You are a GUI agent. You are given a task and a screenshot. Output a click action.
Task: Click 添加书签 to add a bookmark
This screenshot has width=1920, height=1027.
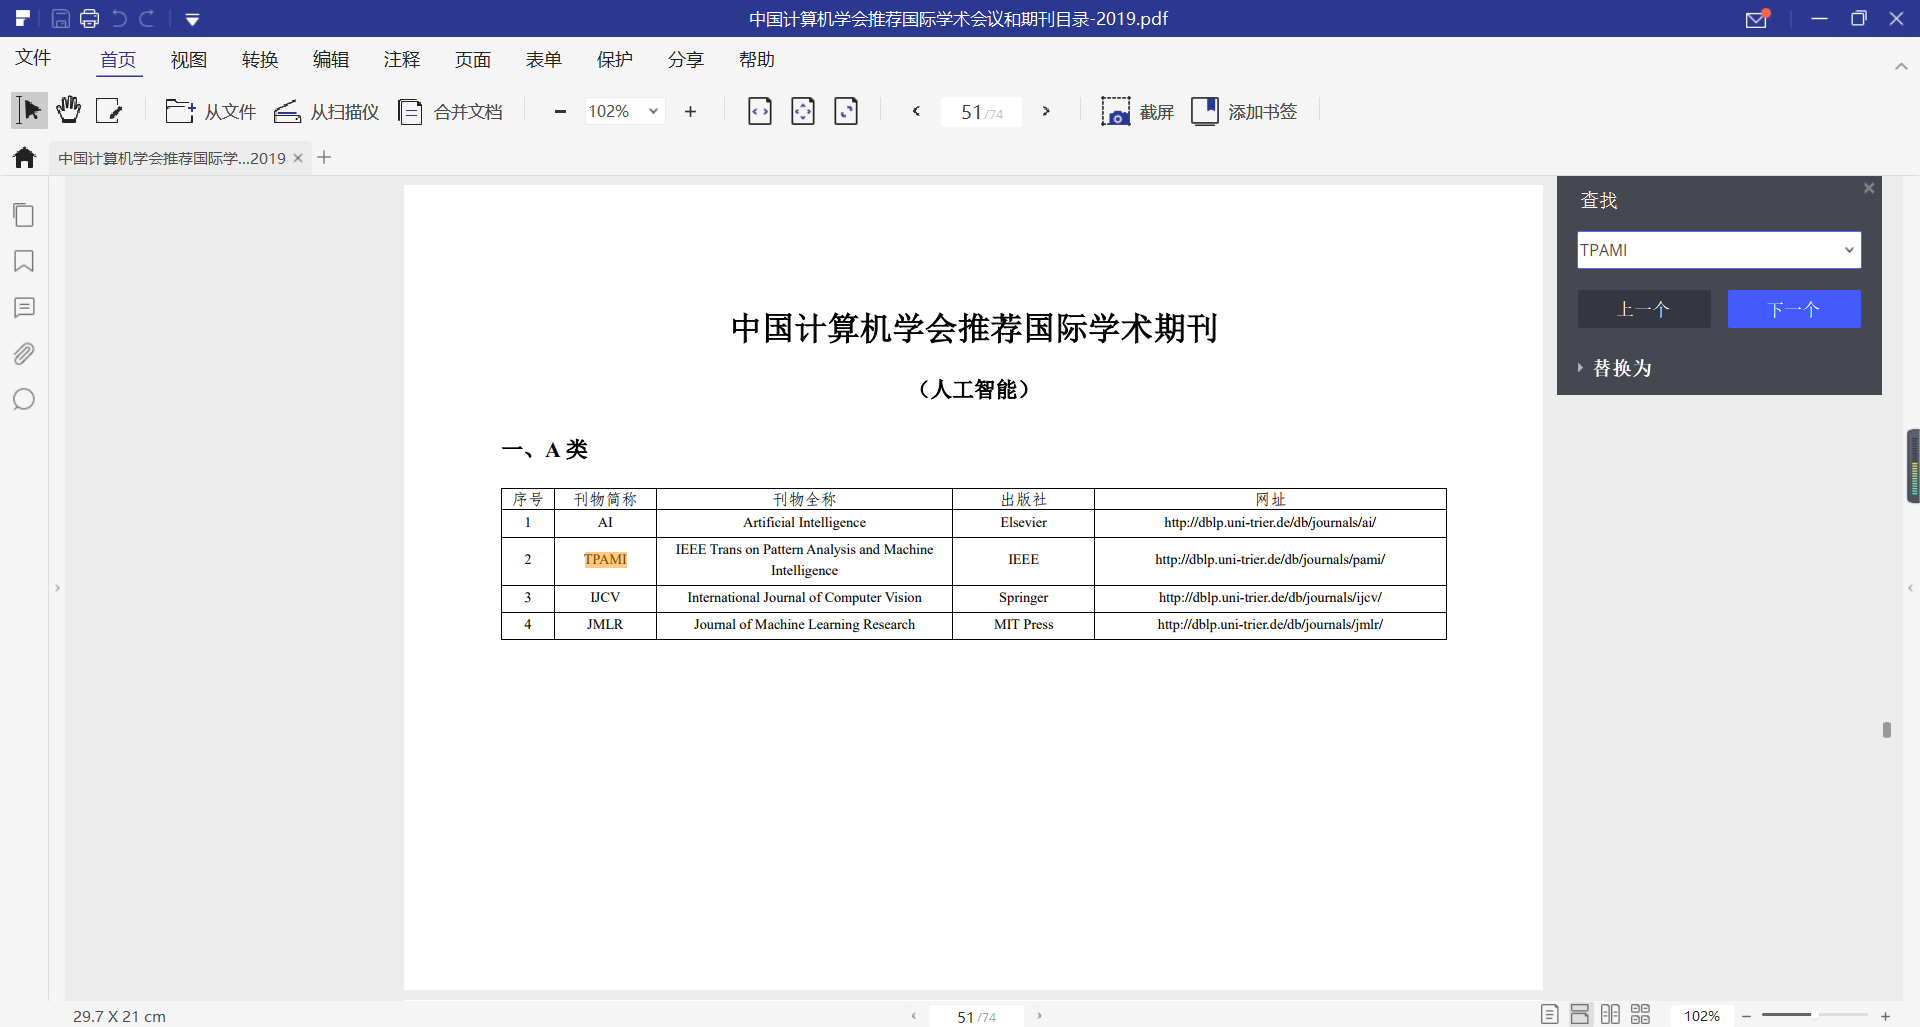[1245, 111]
